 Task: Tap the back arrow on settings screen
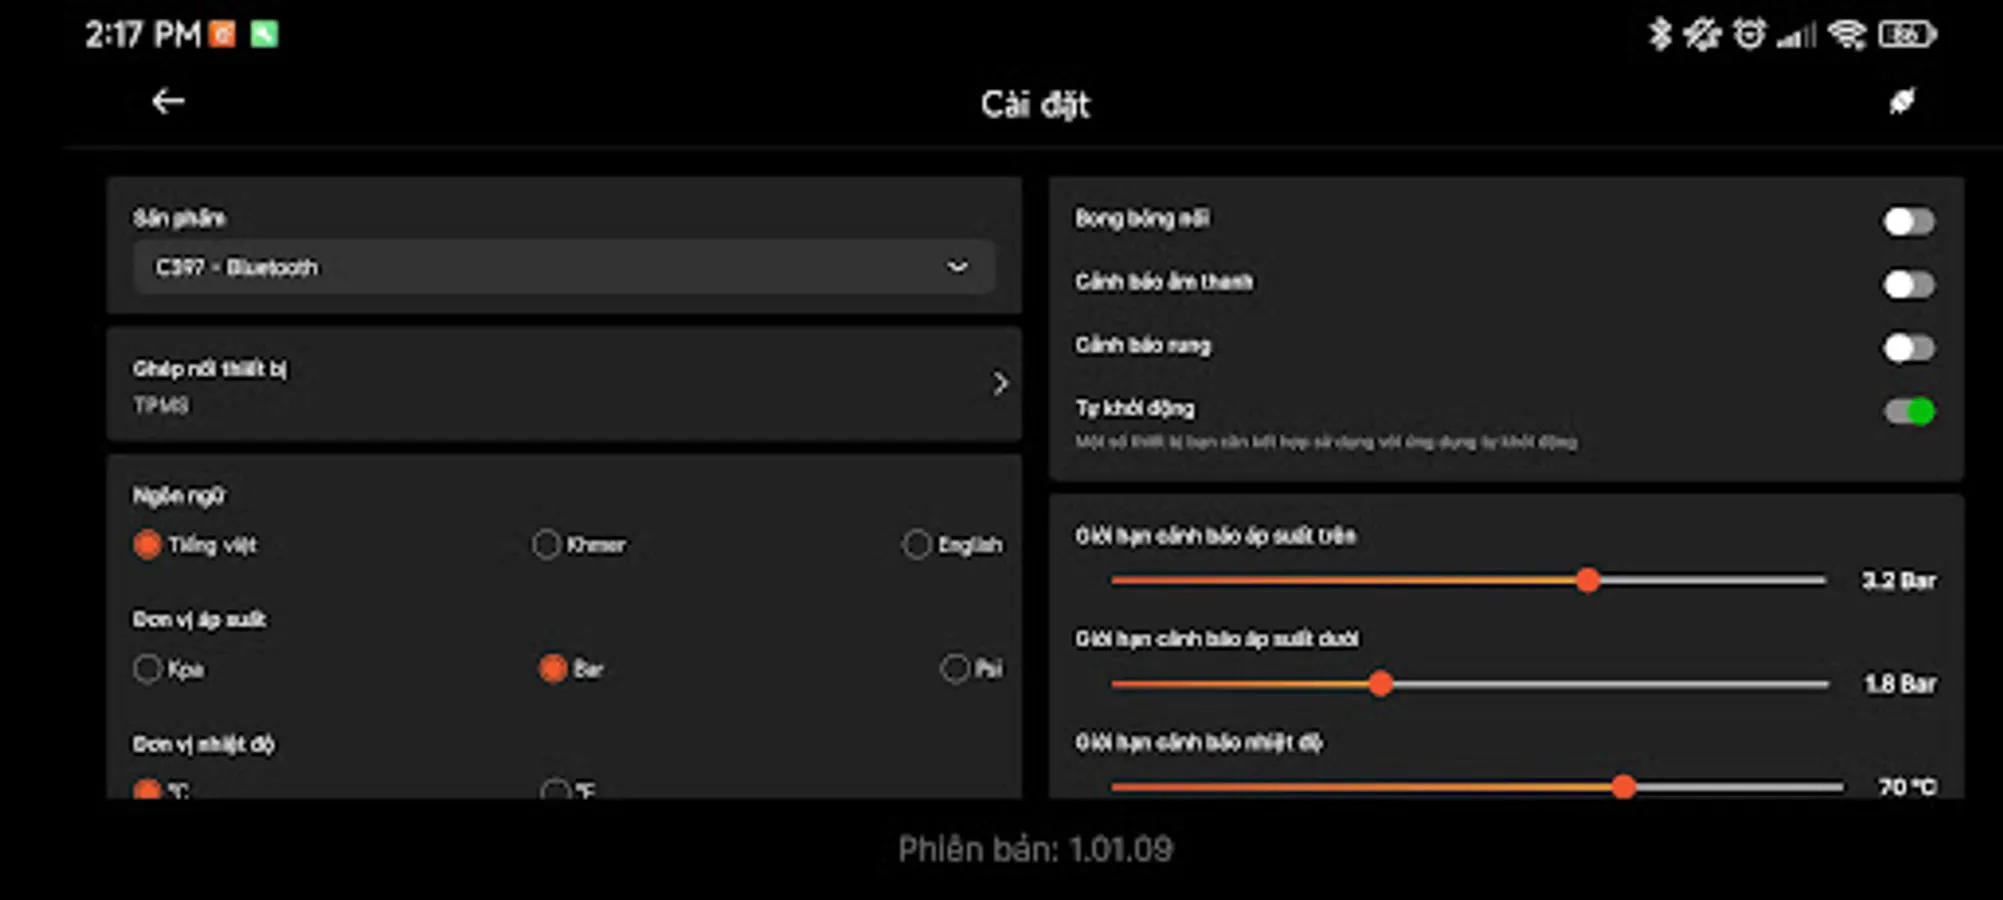click(168, 101)
